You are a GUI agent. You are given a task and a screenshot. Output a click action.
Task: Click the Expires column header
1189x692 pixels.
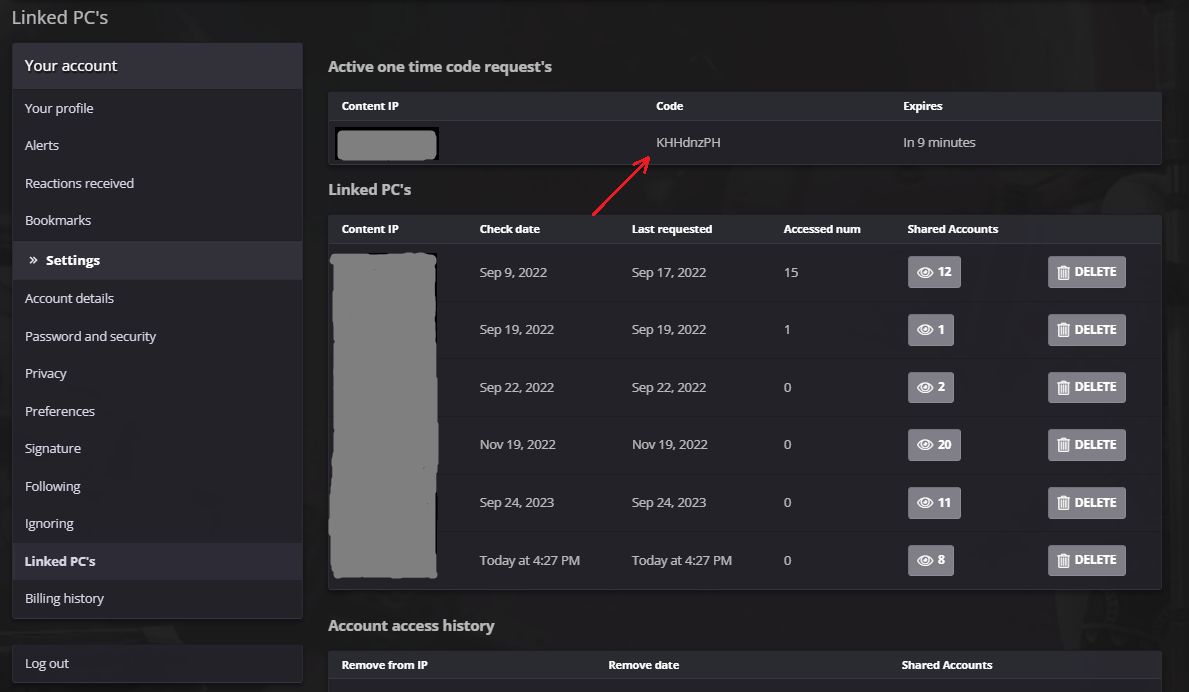coord(923,106)
